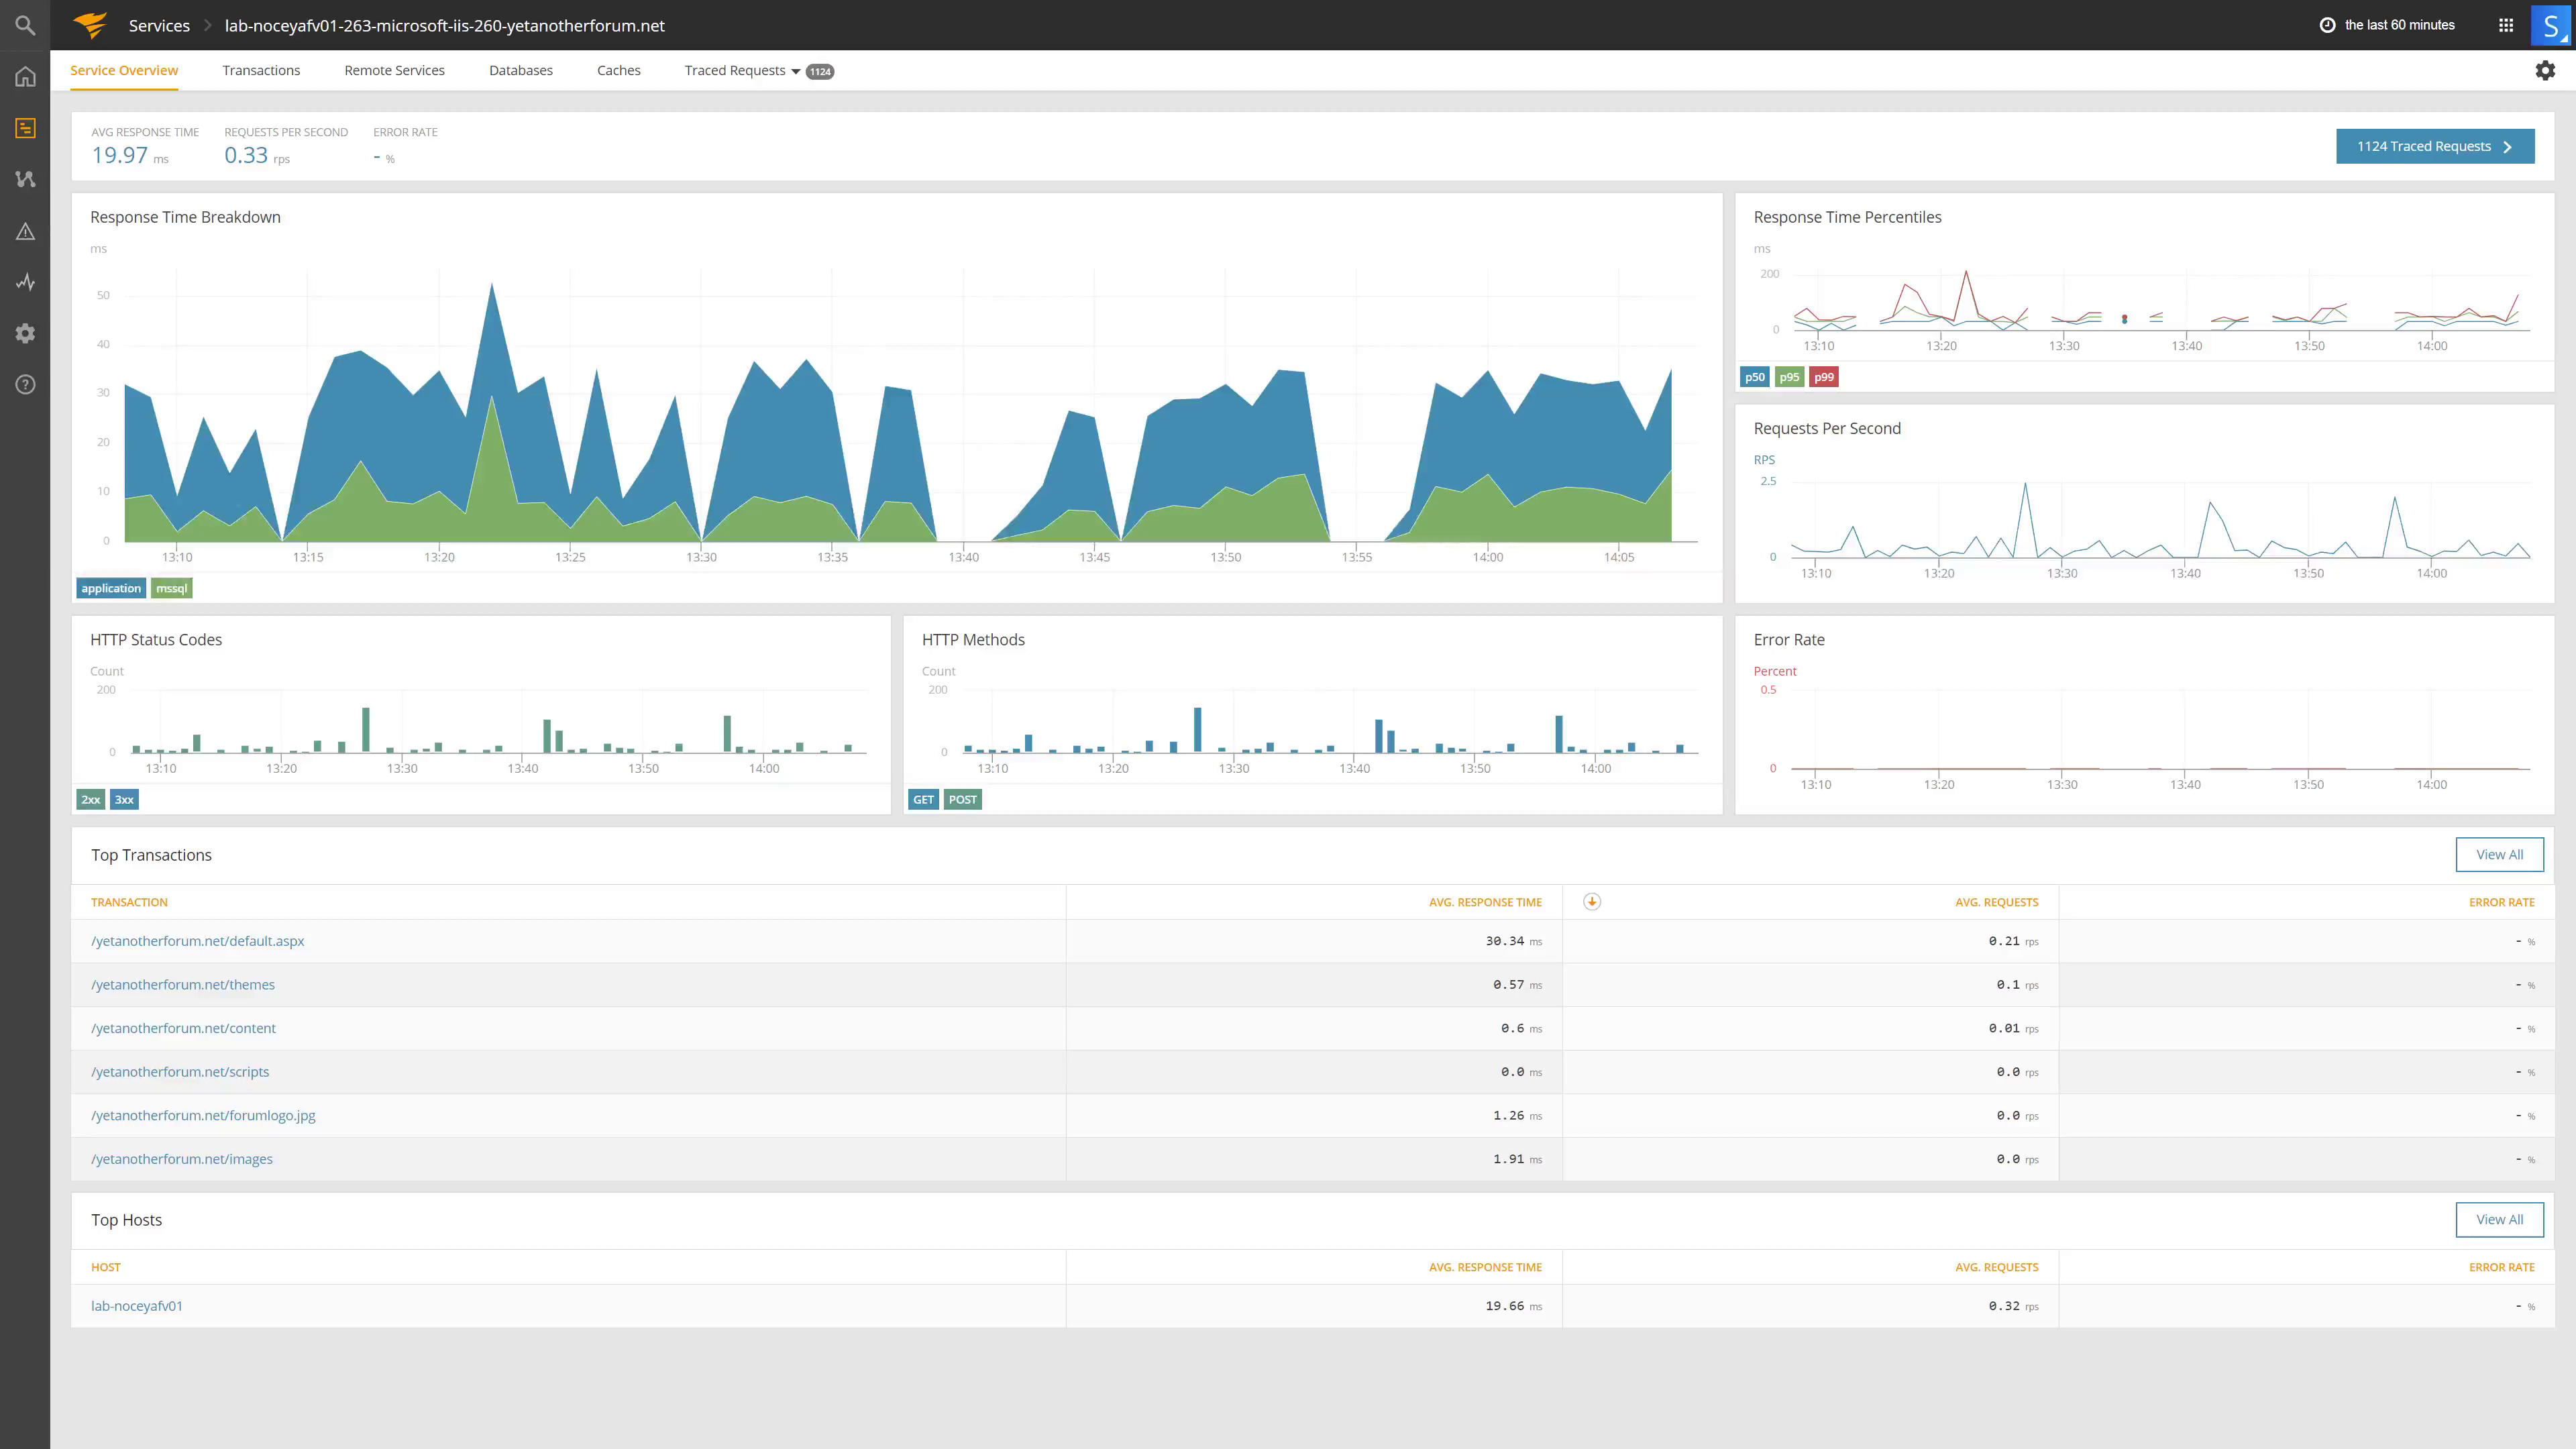Click the Response Time Breakdown chart title

(x=185, y=217)
